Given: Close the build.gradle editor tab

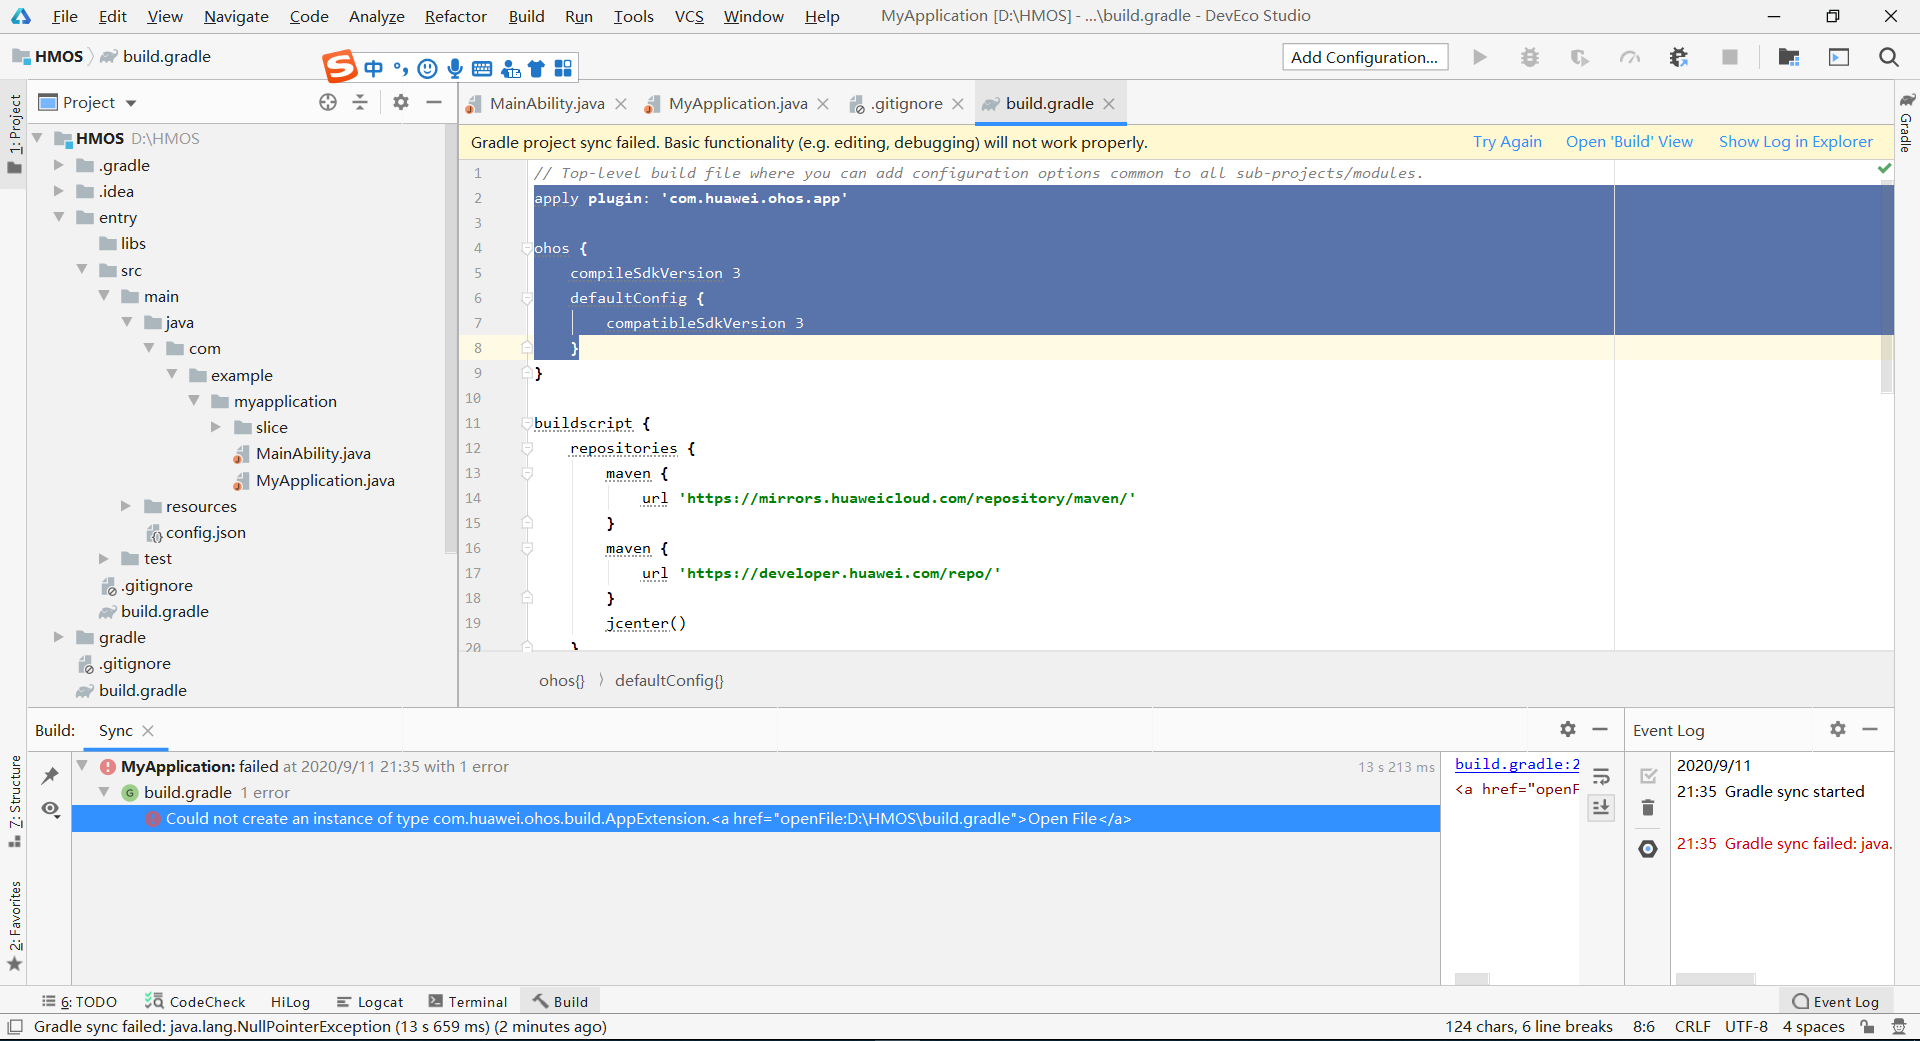Looking at the screenshot, I should pos(1109,104).
